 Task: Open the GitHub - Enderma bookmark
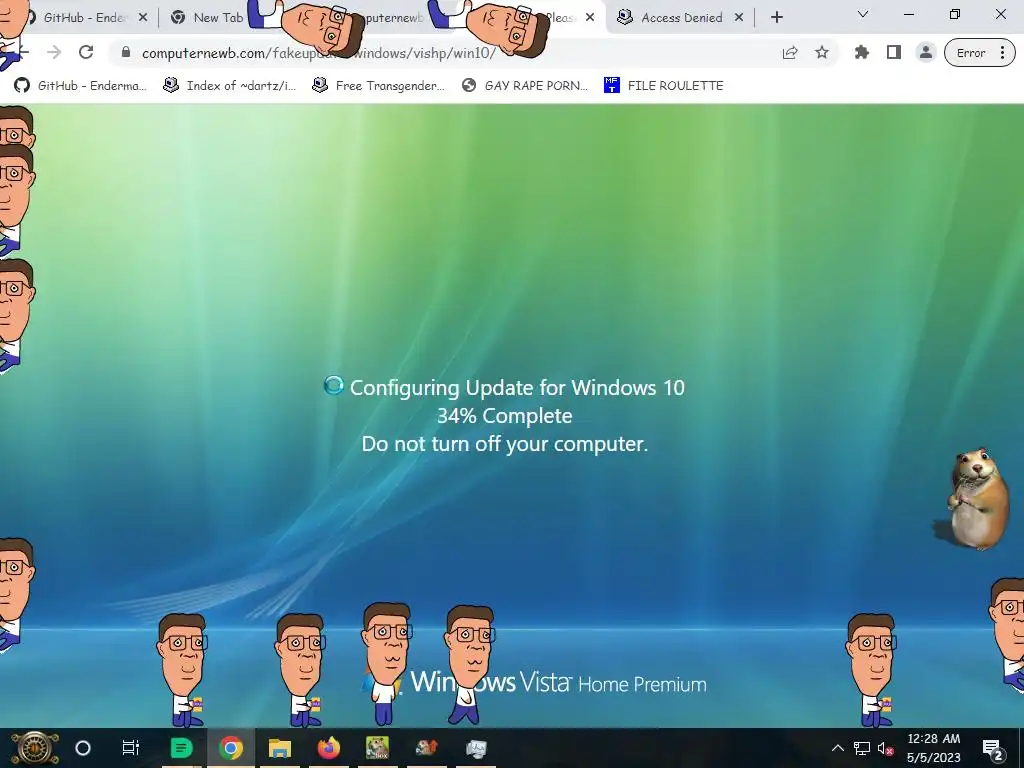click(x=80, y=86)
